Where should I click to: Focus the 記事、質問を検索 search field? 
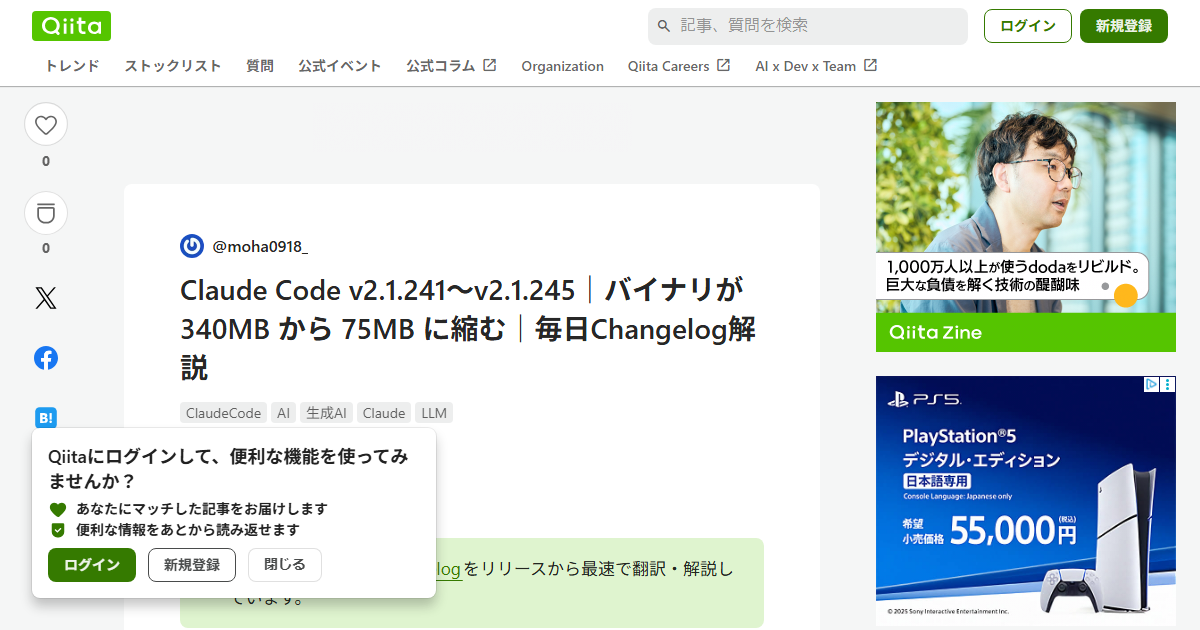click(808, 26)
